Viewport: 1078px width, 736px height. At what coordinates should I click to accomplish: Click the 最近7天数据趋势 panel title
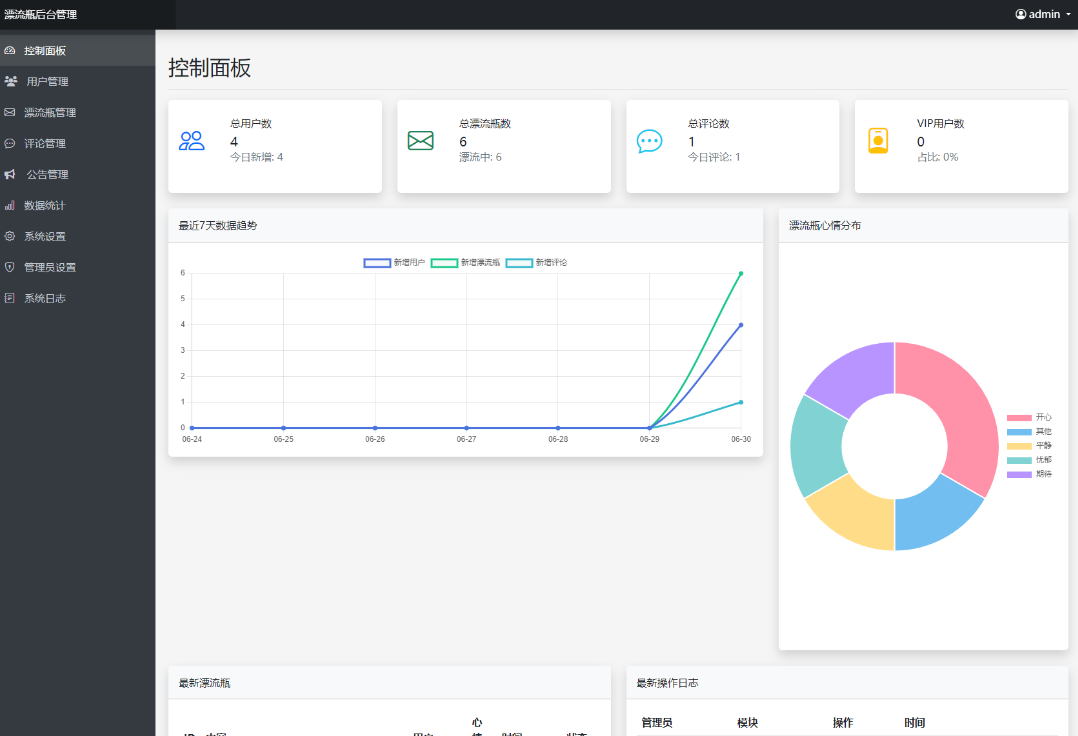pyautogui.click(x=218, y=225)
